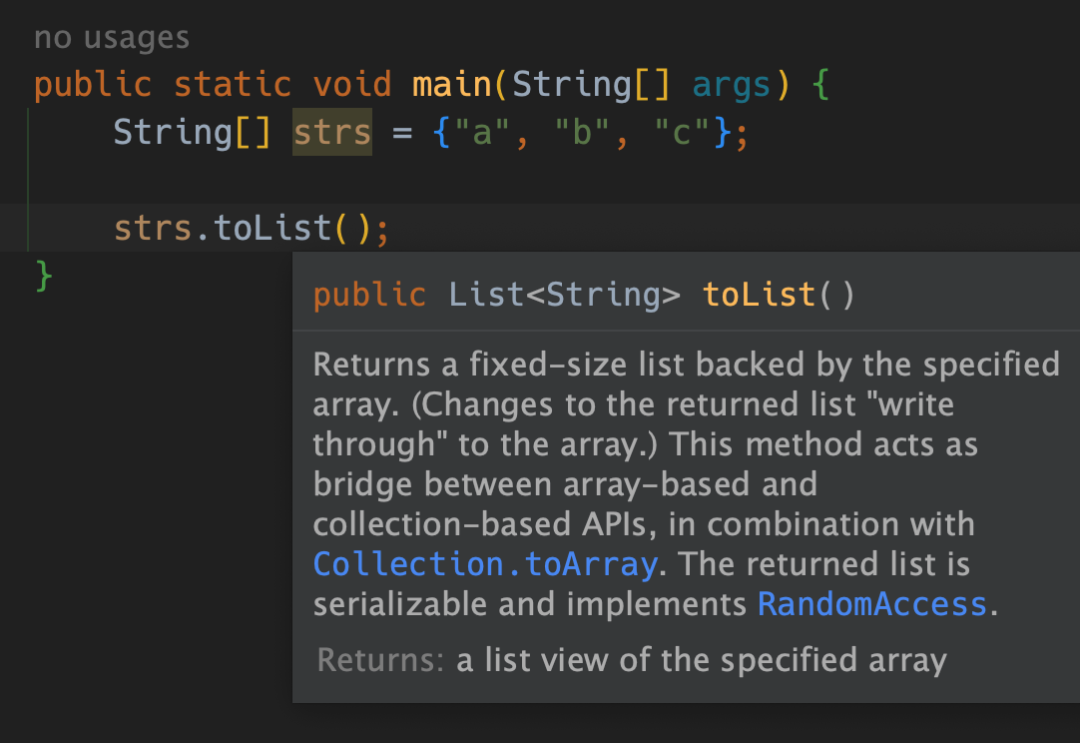Follow the RandomAccess link in the popup
The width and height of the screenshot is (1080, 743).
coord(872,605)
